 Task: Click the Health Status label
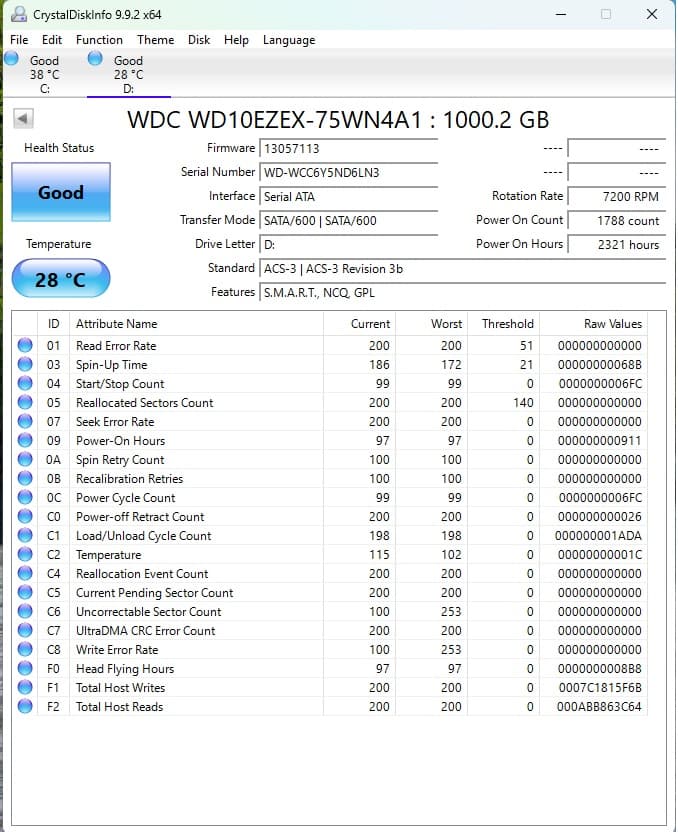59,148
